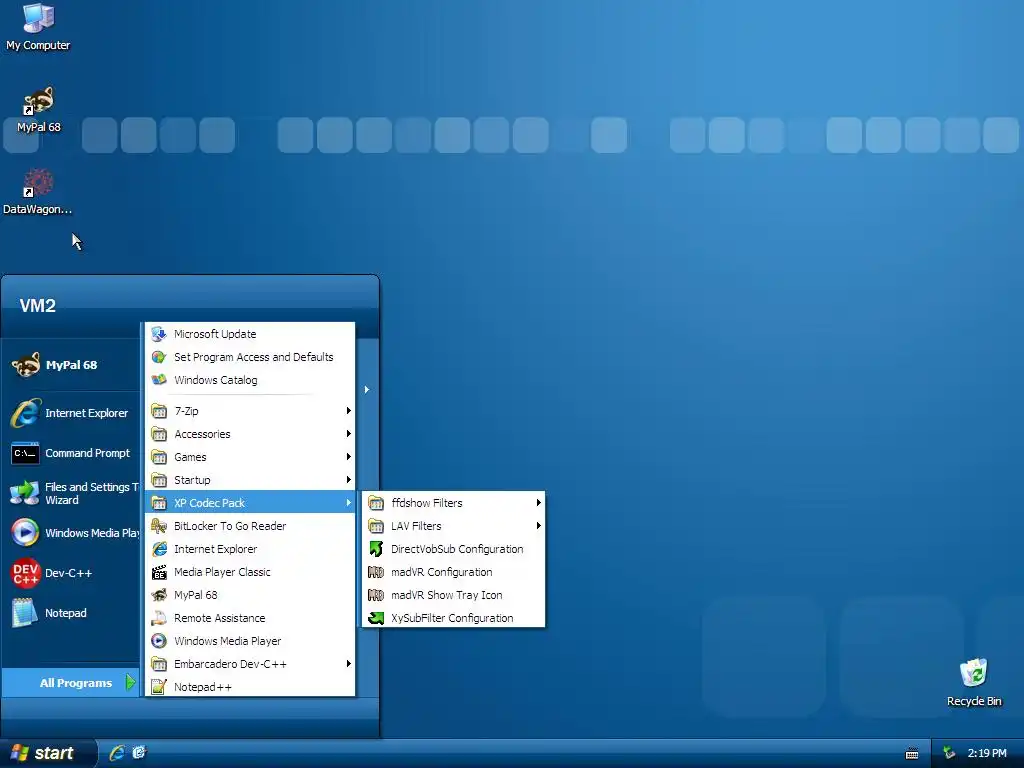Viewport: 1024px width, 768px height.
Task: Click the VM2 user name header
Action: point(38,306)
